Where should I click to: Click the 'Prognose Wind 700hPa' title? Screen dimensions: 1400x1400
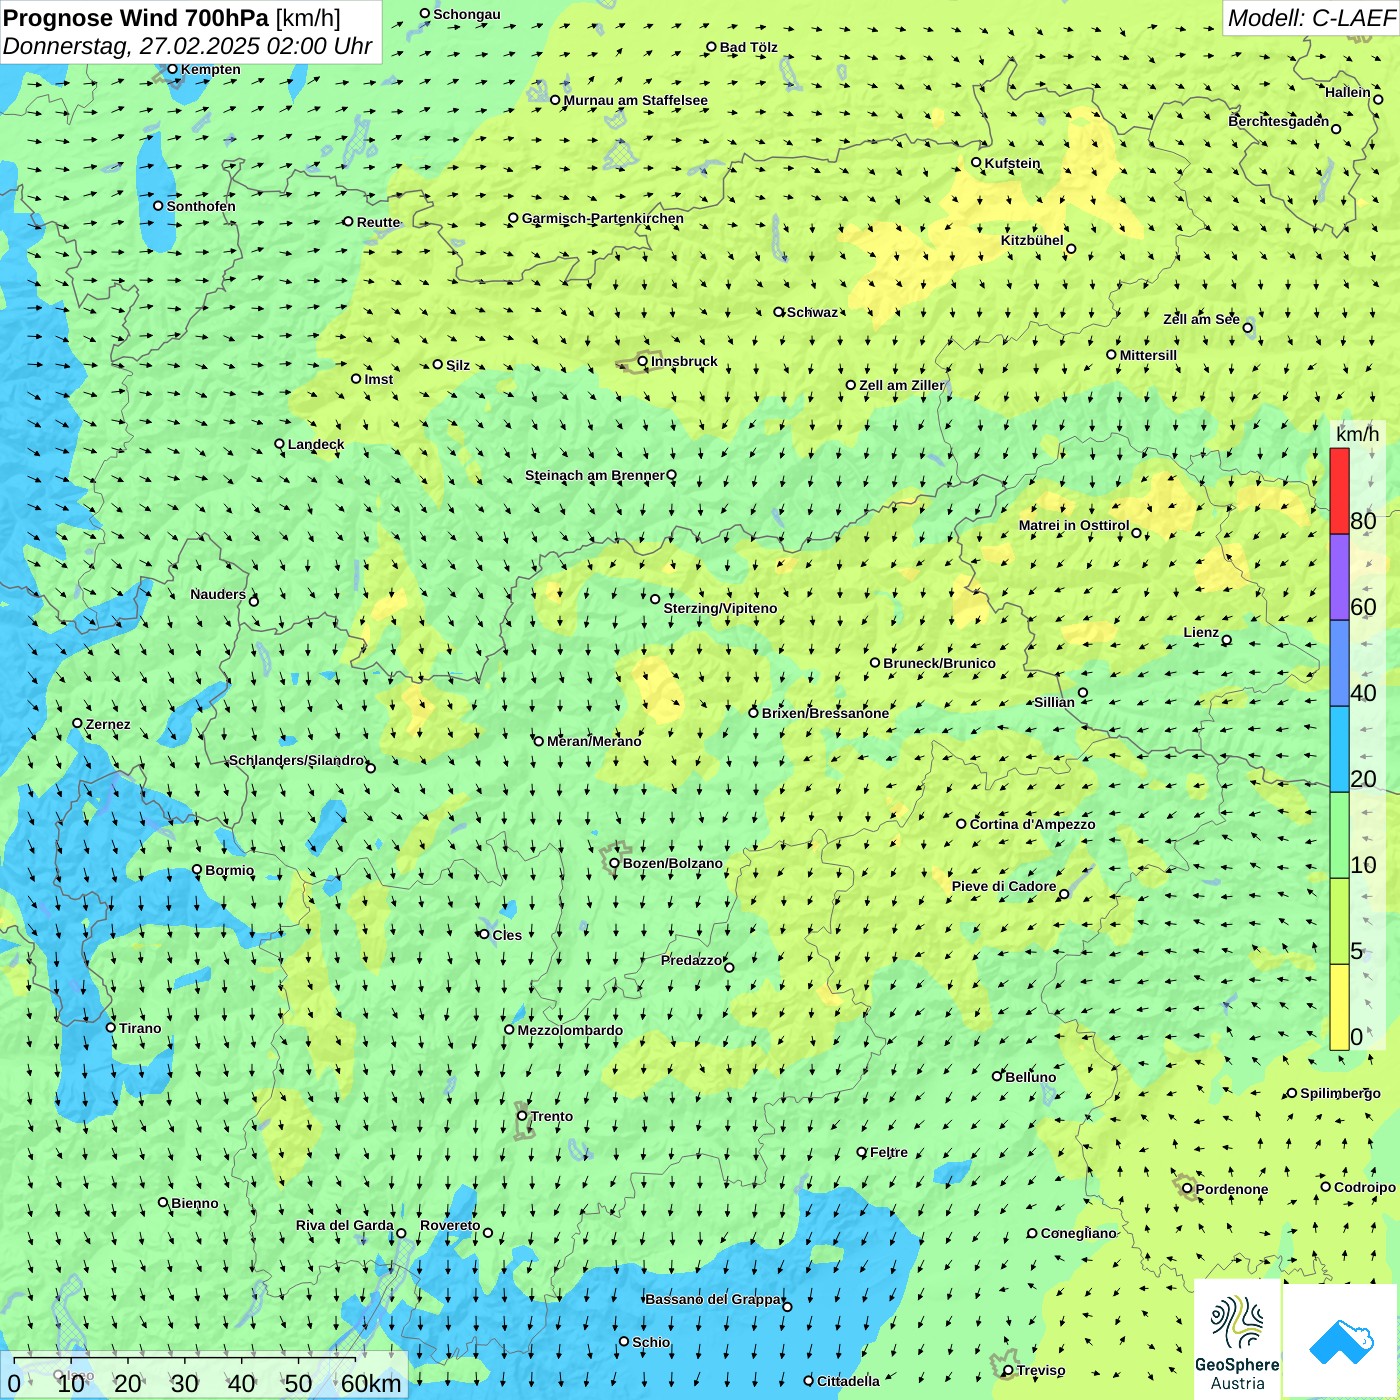pyautogui.click(x=136, y=18)
